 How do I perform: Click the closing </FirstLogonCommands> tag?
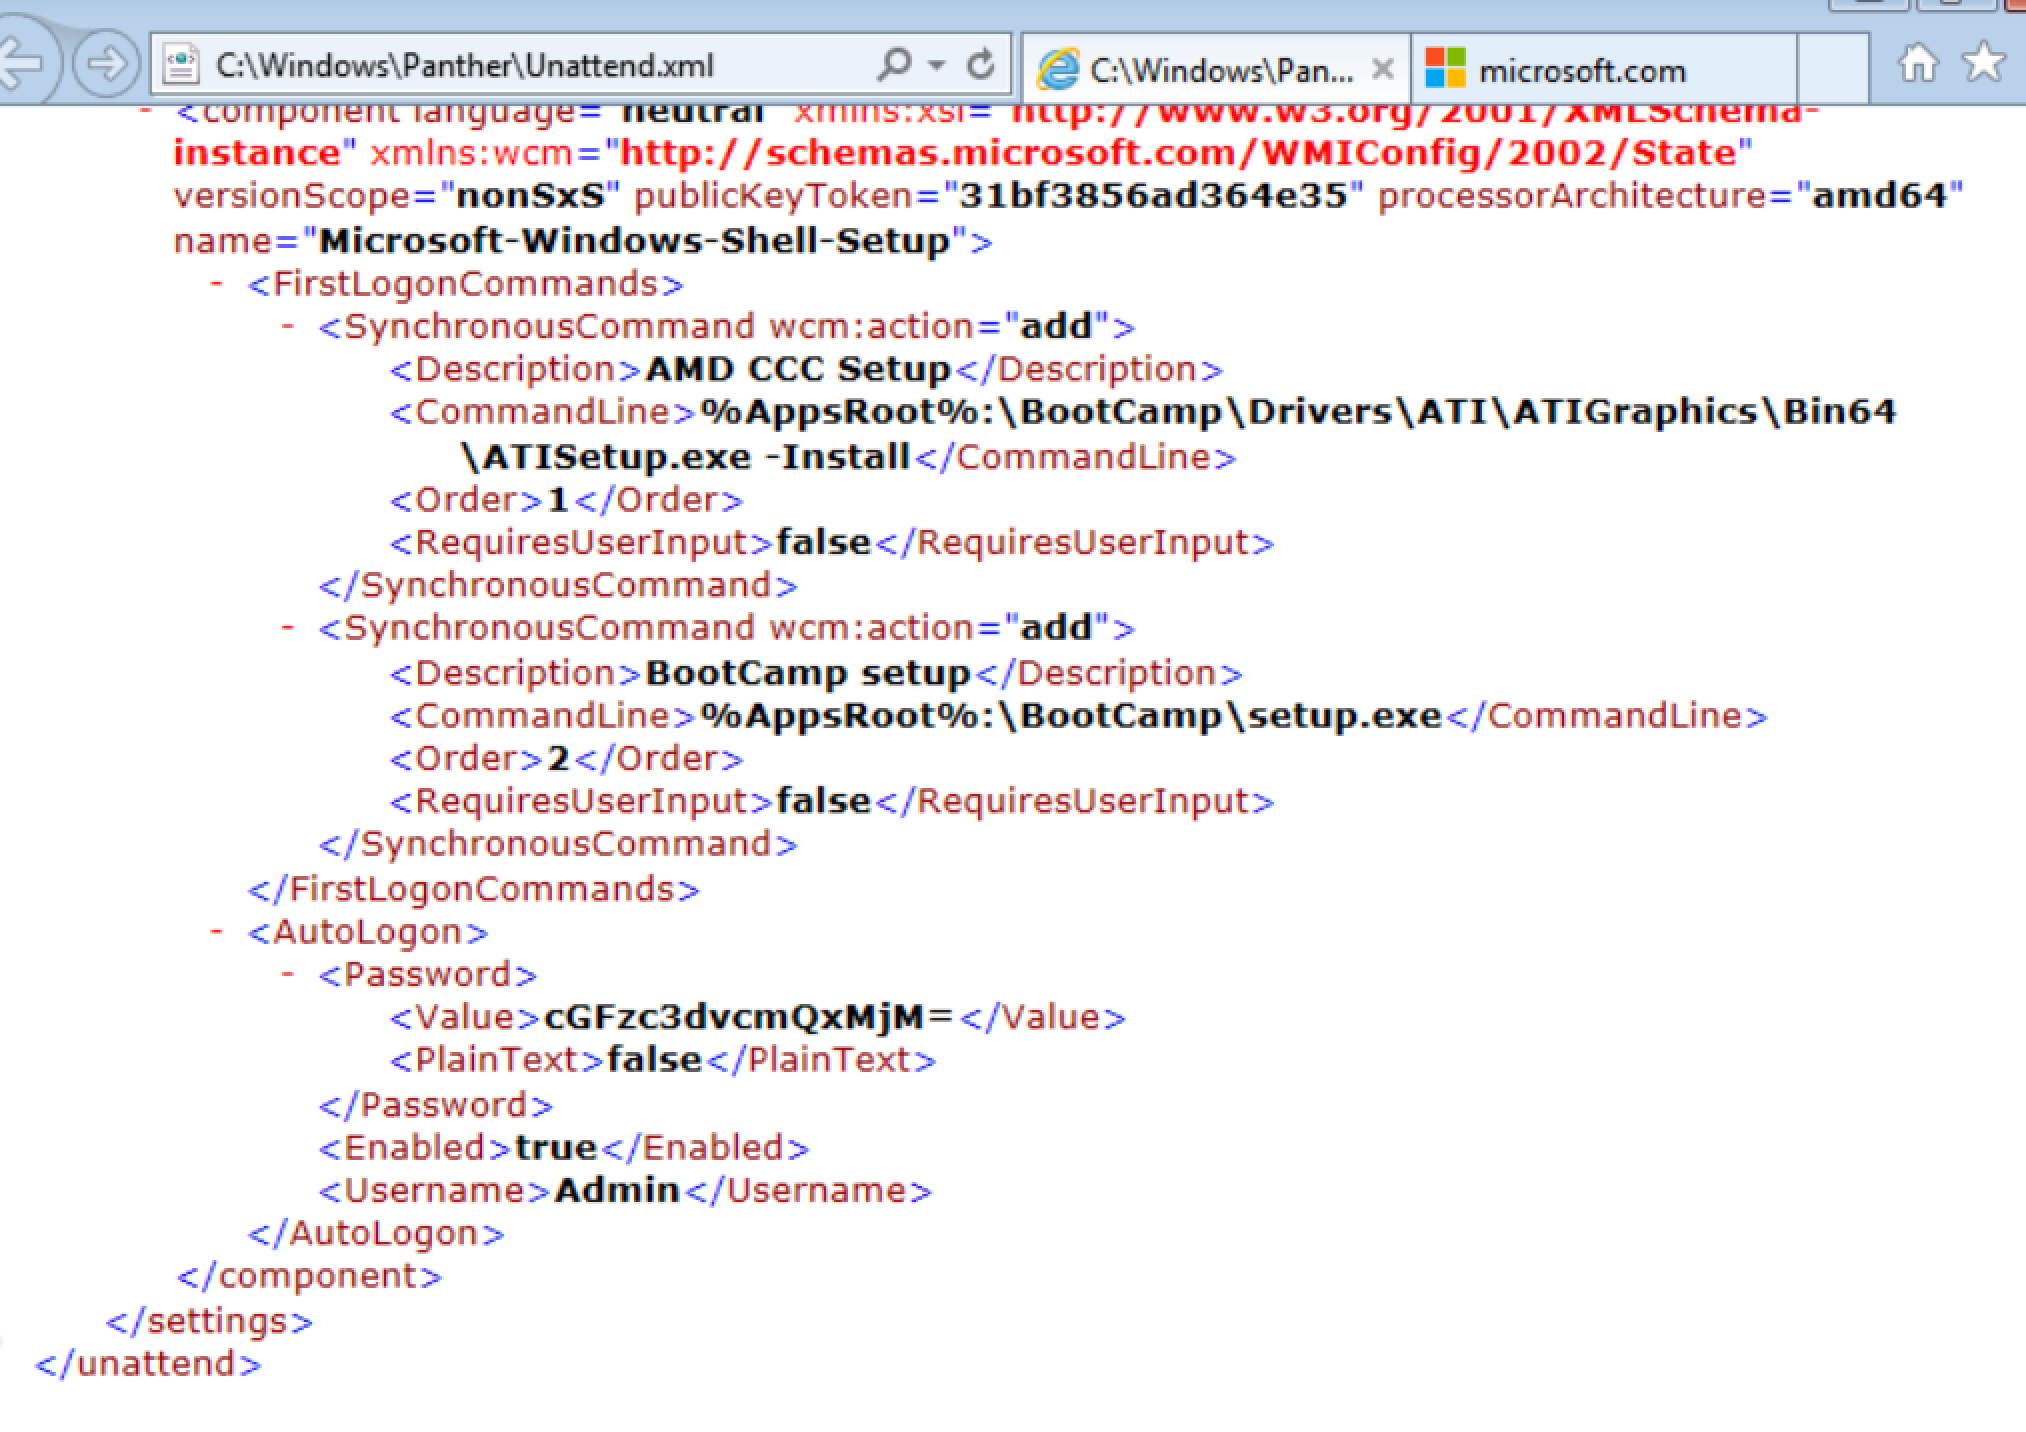tap(474, 889)
